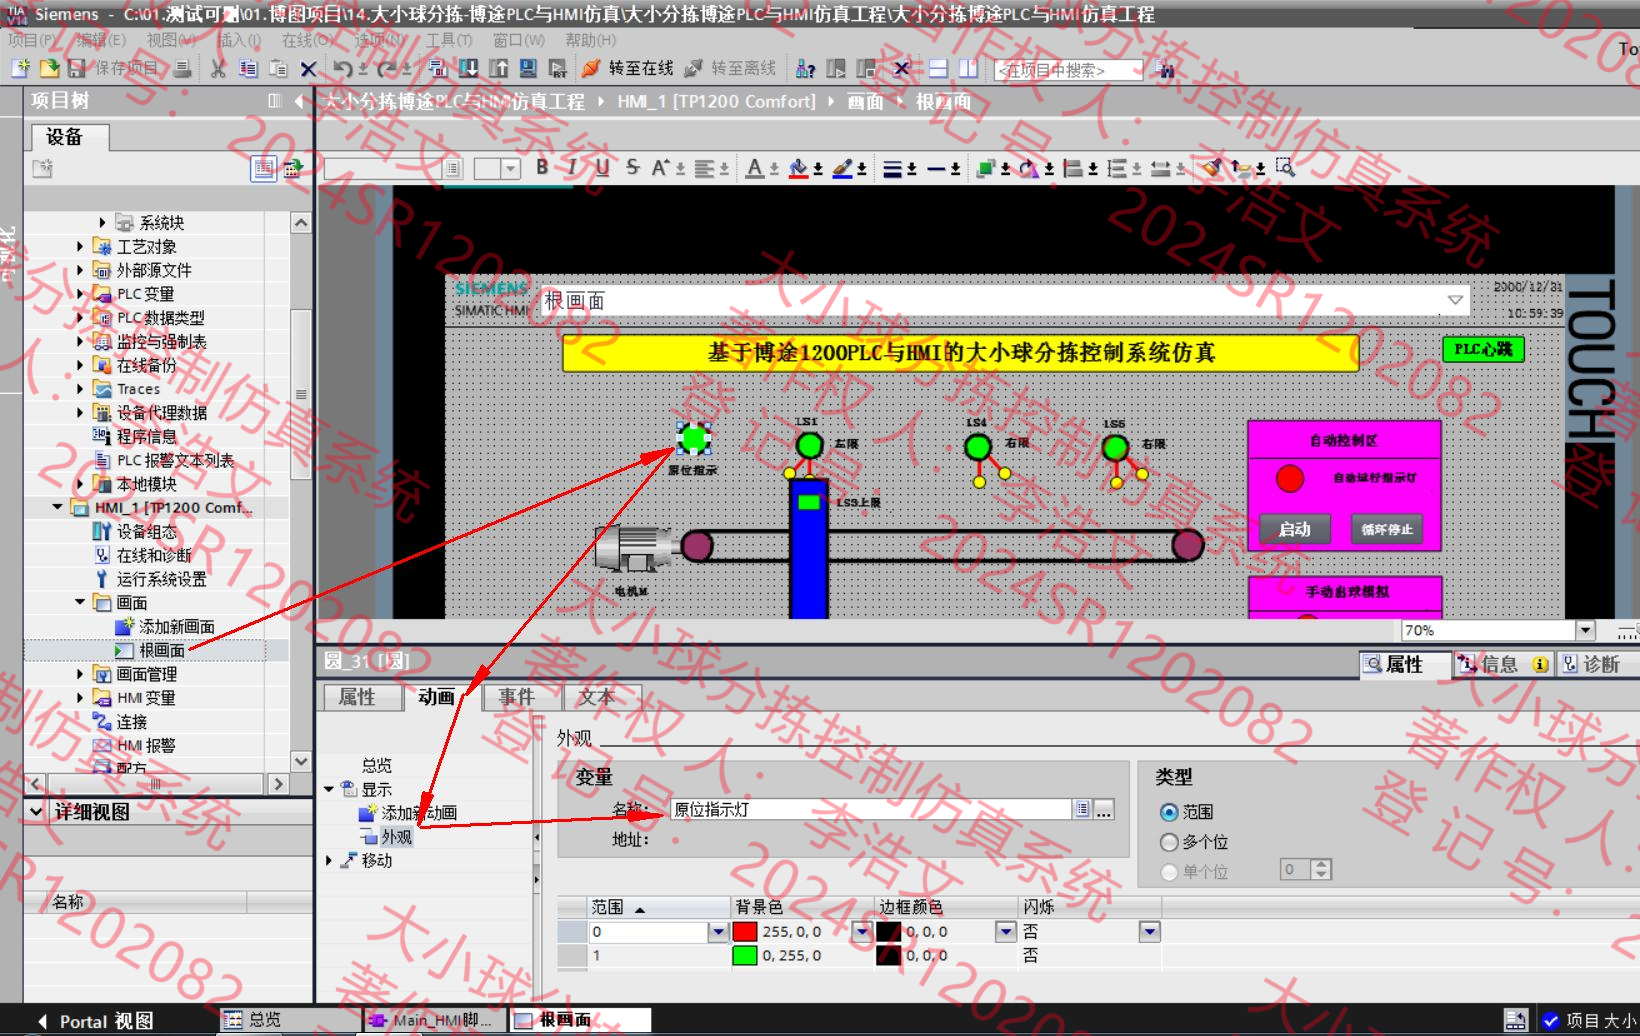Select the 范围 radio button
The image size is (1640, 1036).
pyautogui.click(x=1168, y=812)
